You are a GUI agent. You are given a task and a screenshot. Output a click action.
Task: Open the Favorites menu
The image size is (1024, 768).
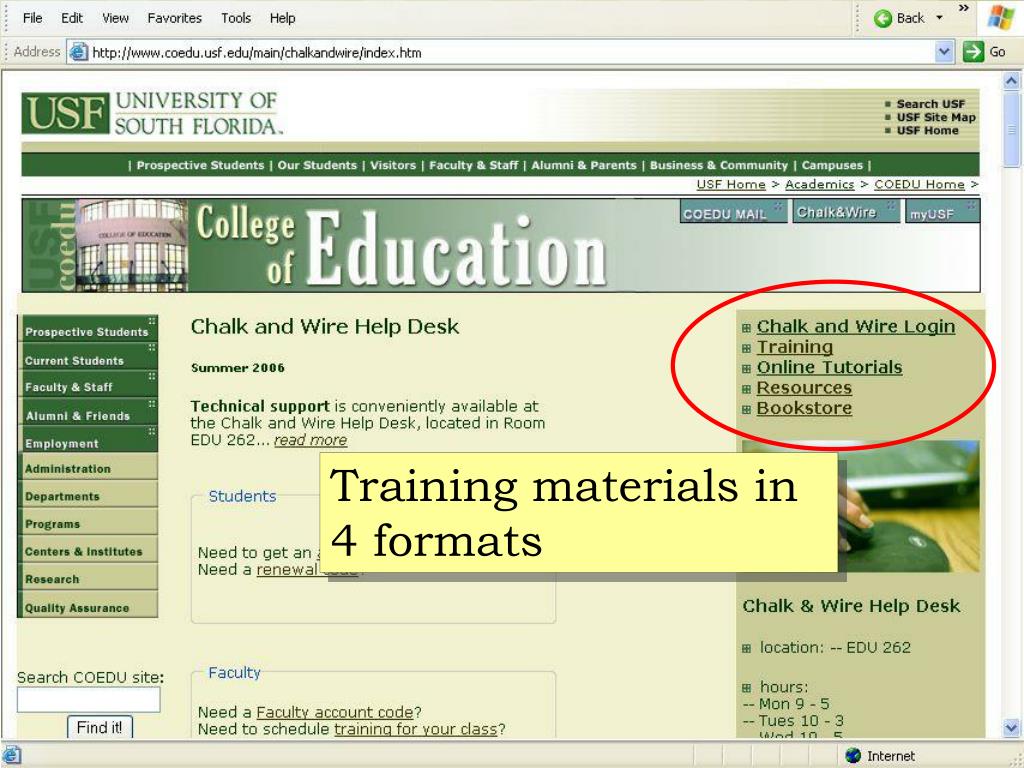click(x=174, y=18)
